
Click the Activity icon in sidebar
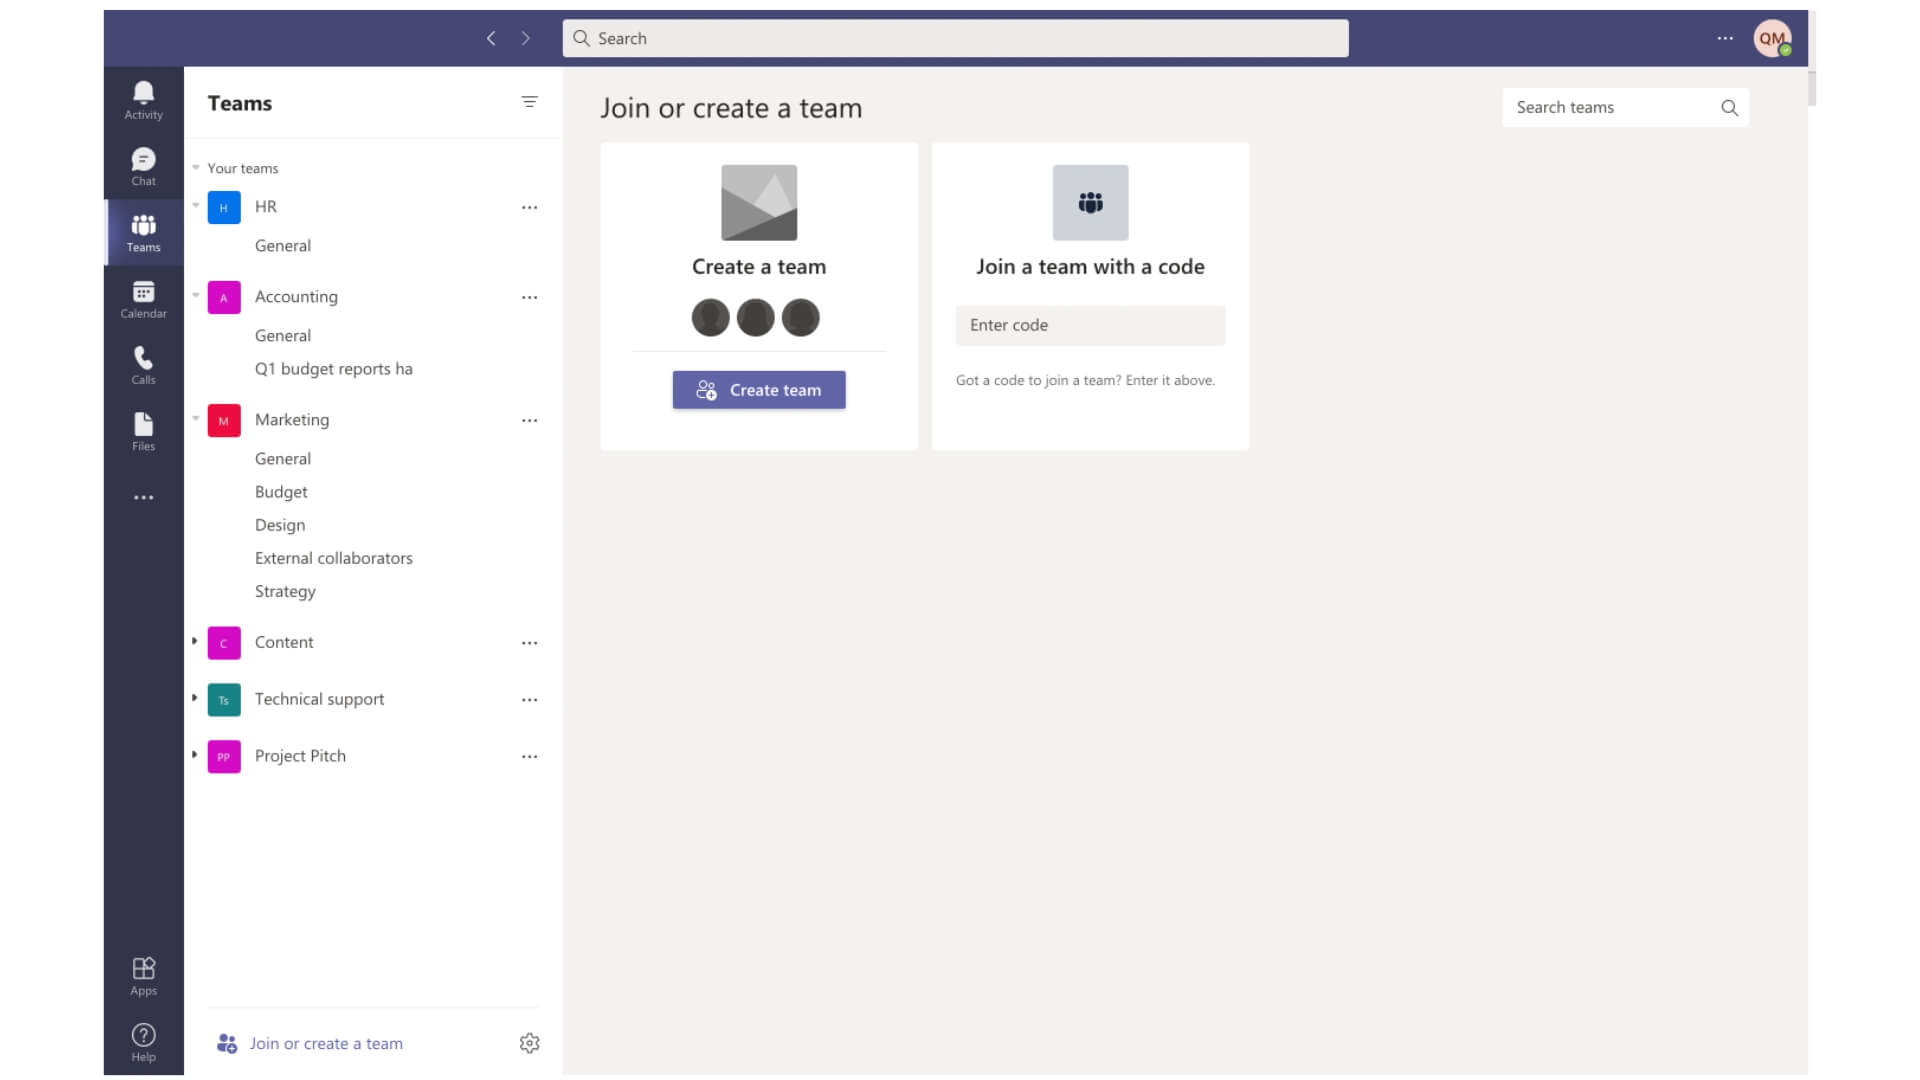(142, 99)
